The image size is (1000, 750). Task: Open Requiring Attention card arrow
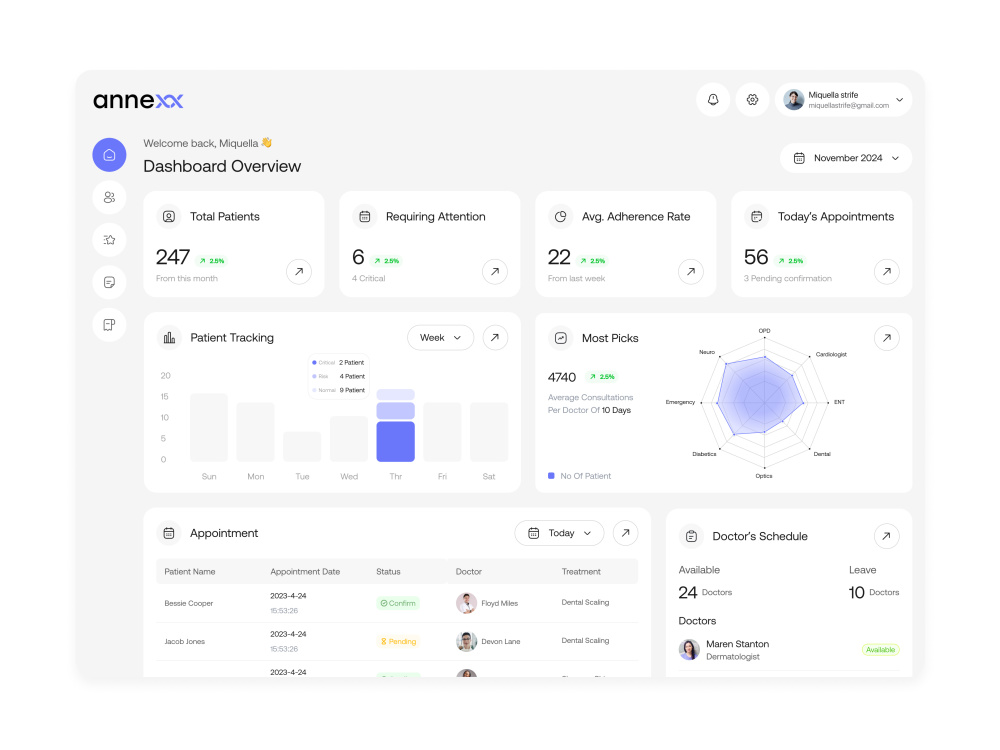pyautogui.click(x=495, y=272)
